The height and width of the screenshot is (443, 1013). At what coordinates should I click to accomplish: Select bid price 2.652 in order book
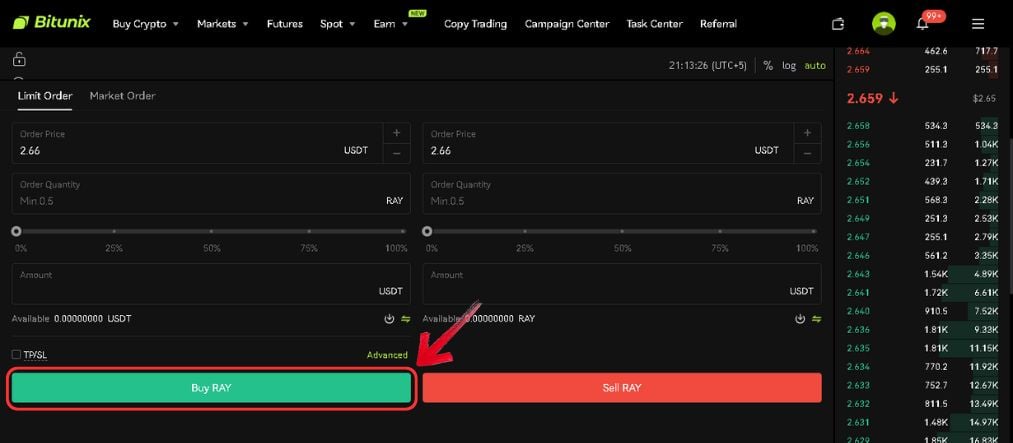coord(858,181)
